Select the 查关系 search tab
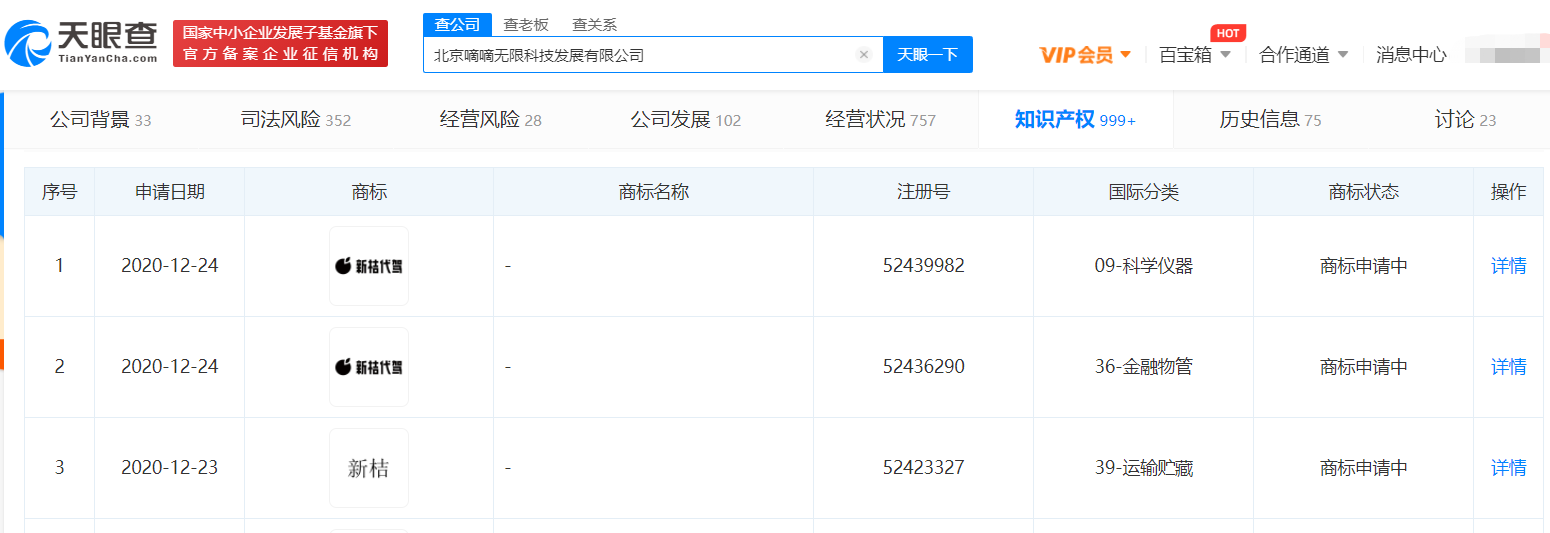The image size is (1550, 533). (594, 25)
